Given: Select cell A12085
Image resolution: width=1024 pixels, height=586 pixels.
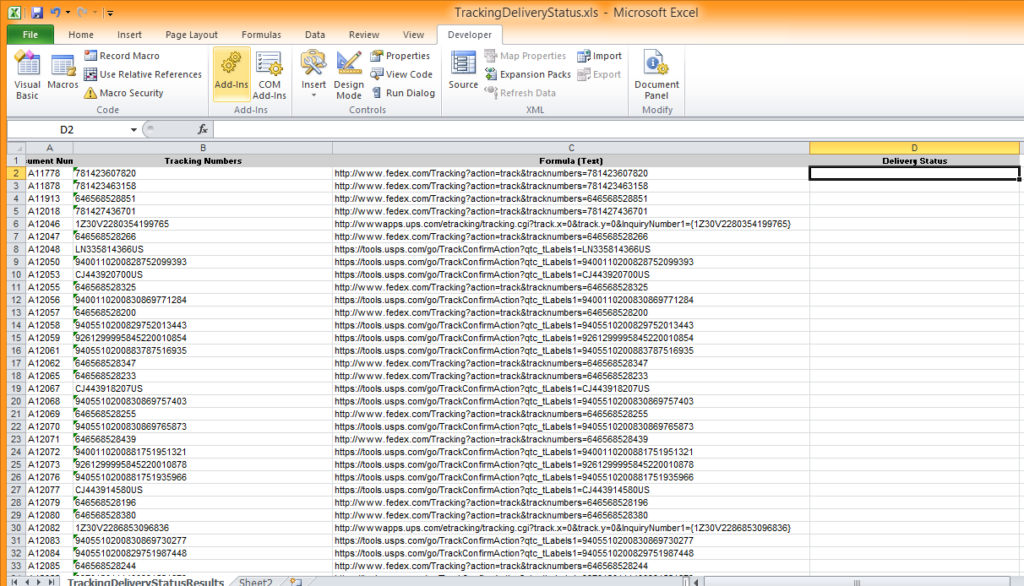Looking at the screenshot, I should (49, 566).
